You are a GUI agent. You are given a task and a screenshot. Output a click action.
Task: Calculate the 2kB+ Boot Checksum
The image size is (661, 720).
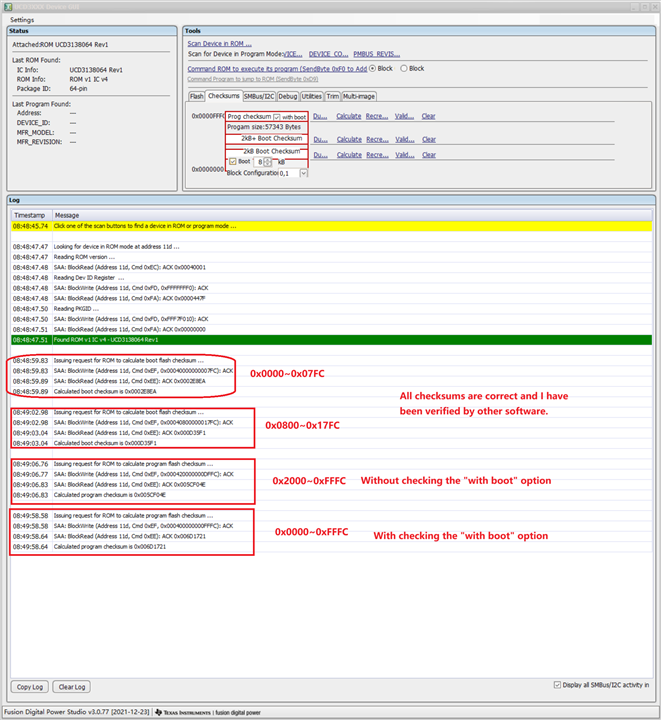pyautogui.click(x=349, y=139)
